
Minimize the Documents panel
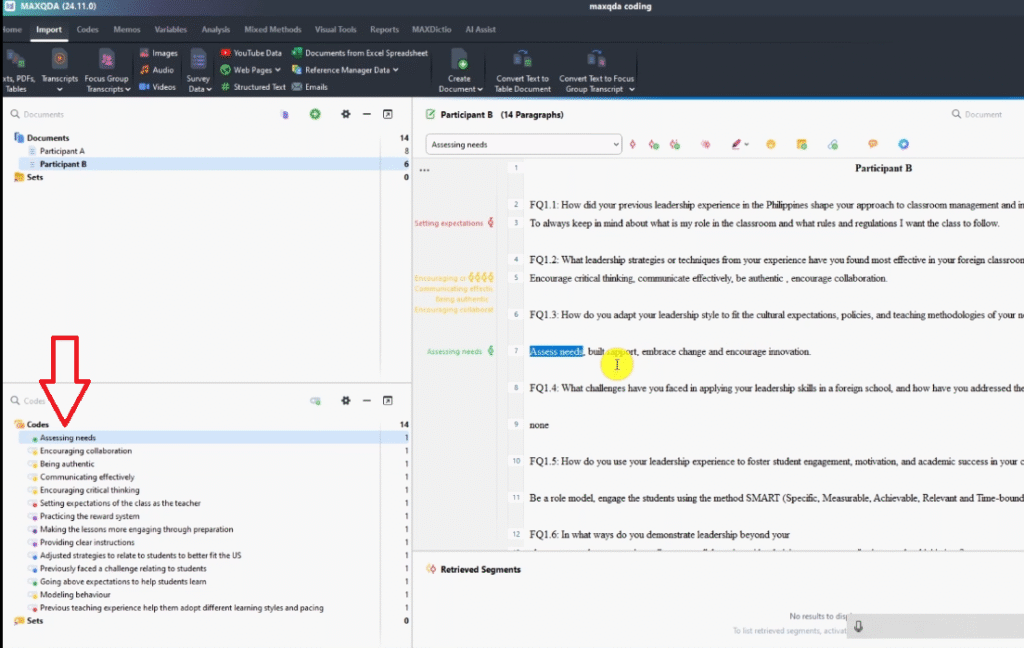[x=367, y=115]
